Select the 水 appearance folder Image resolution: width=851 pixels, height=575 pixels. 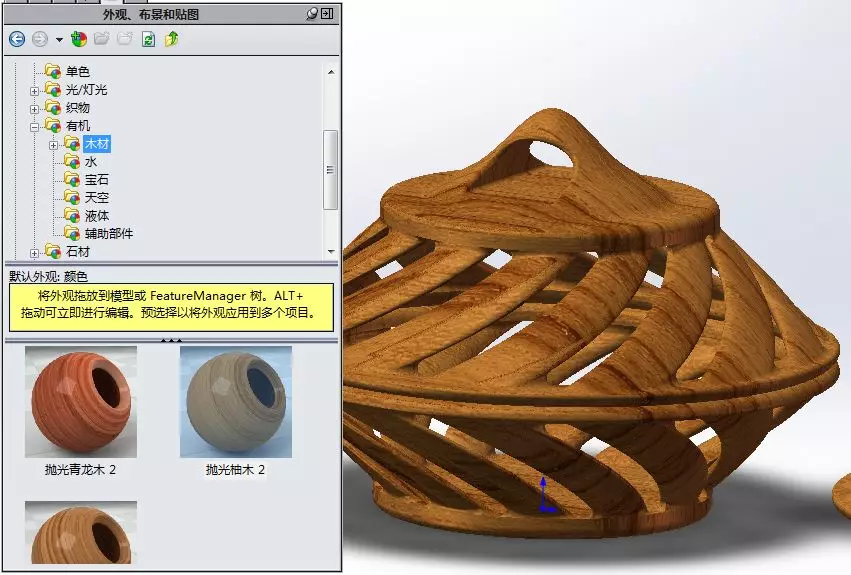91,161
